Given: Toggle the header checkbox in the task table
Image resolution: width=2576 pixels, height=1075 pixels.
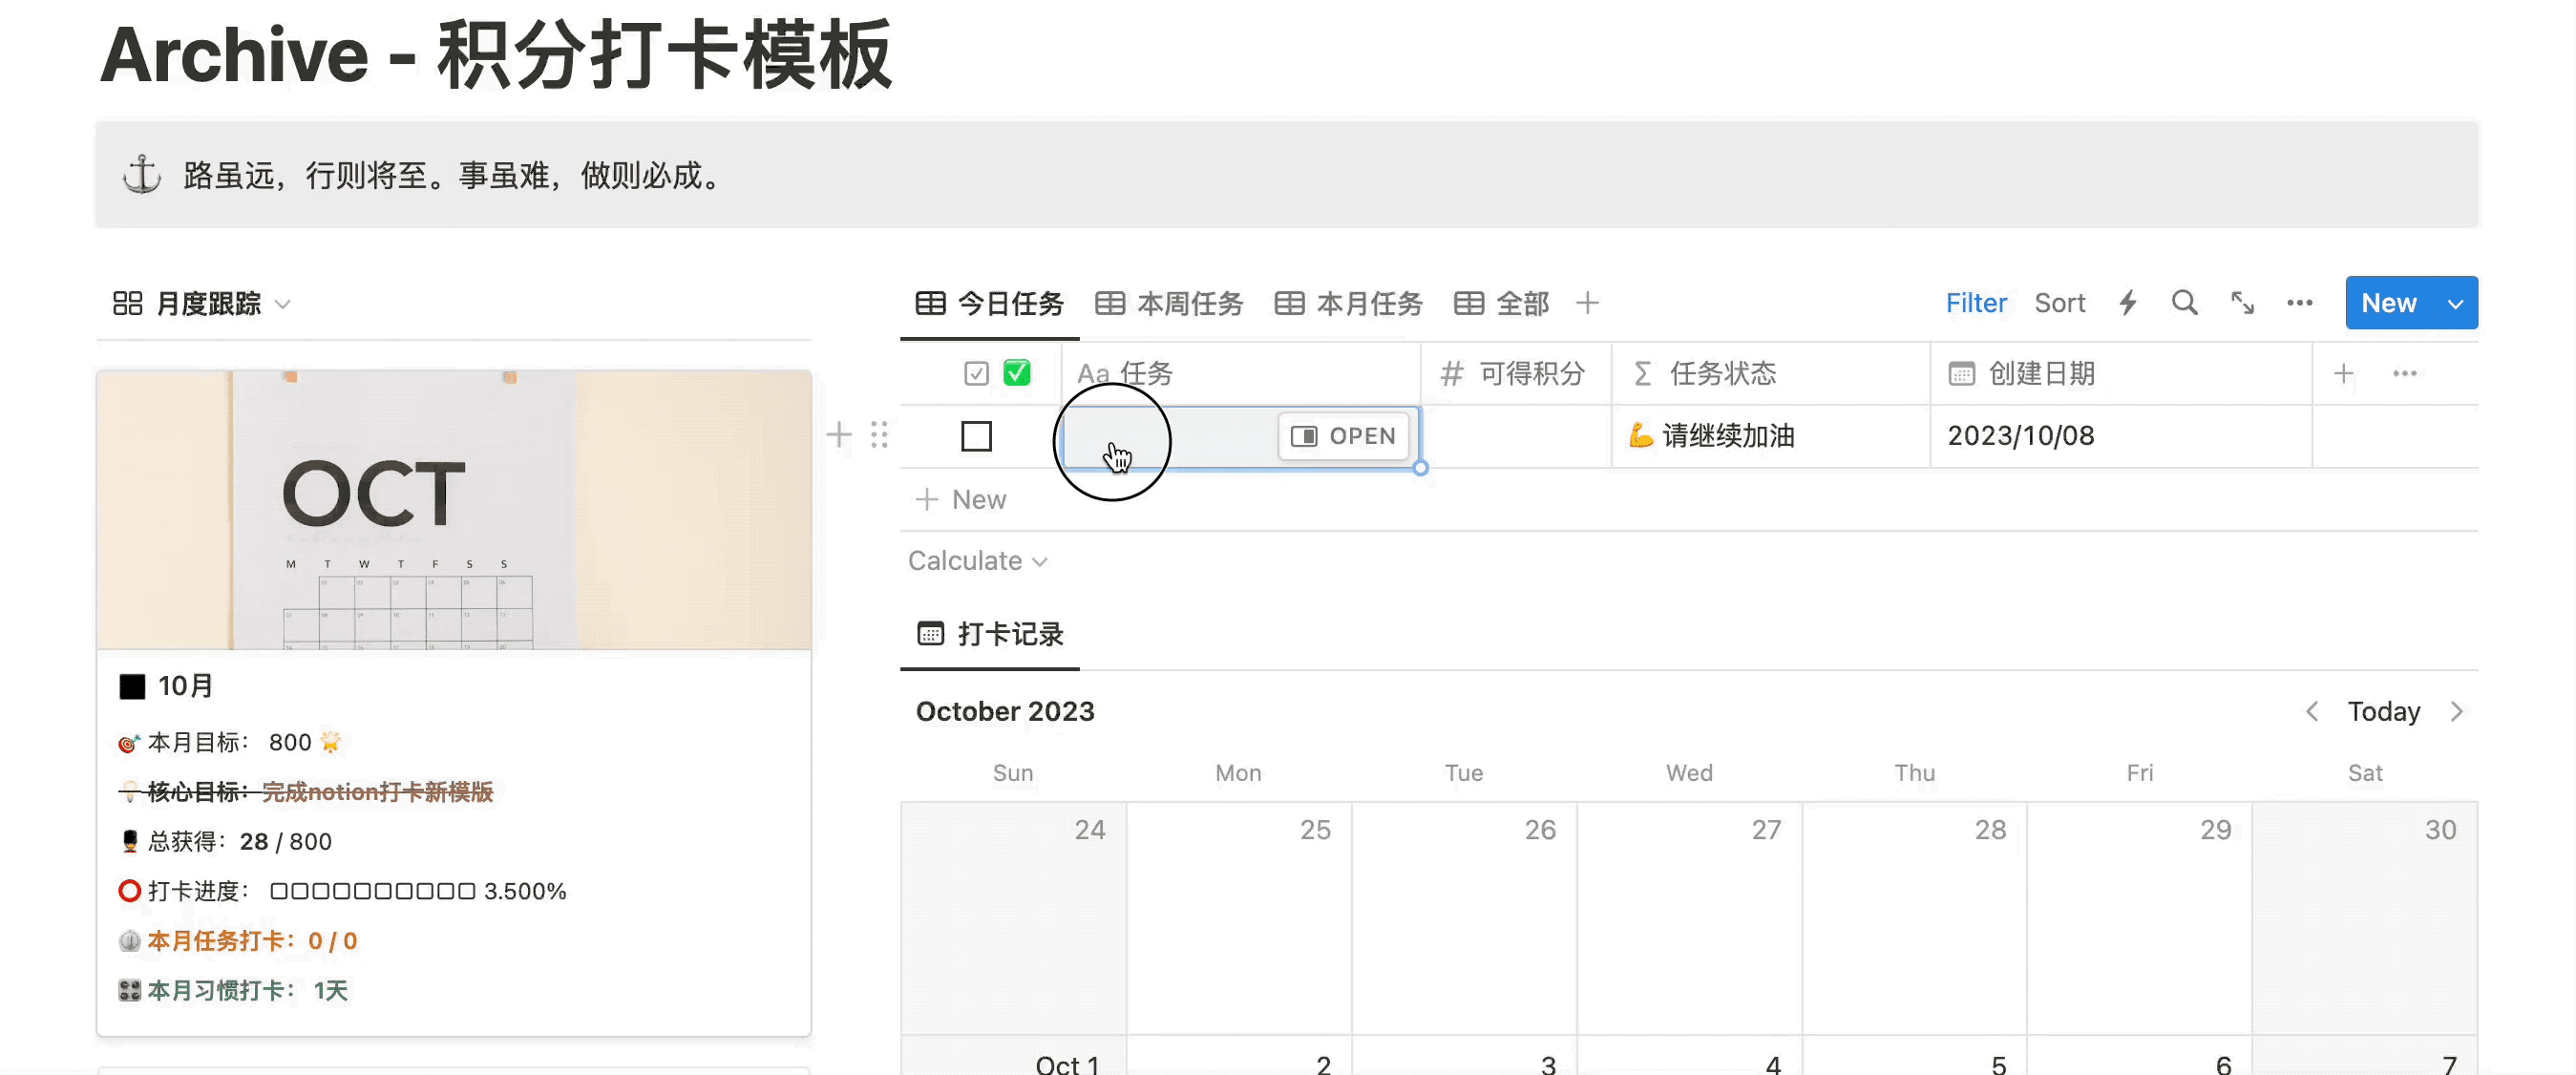Looking at the screenshot, I should tap(975, 372).
